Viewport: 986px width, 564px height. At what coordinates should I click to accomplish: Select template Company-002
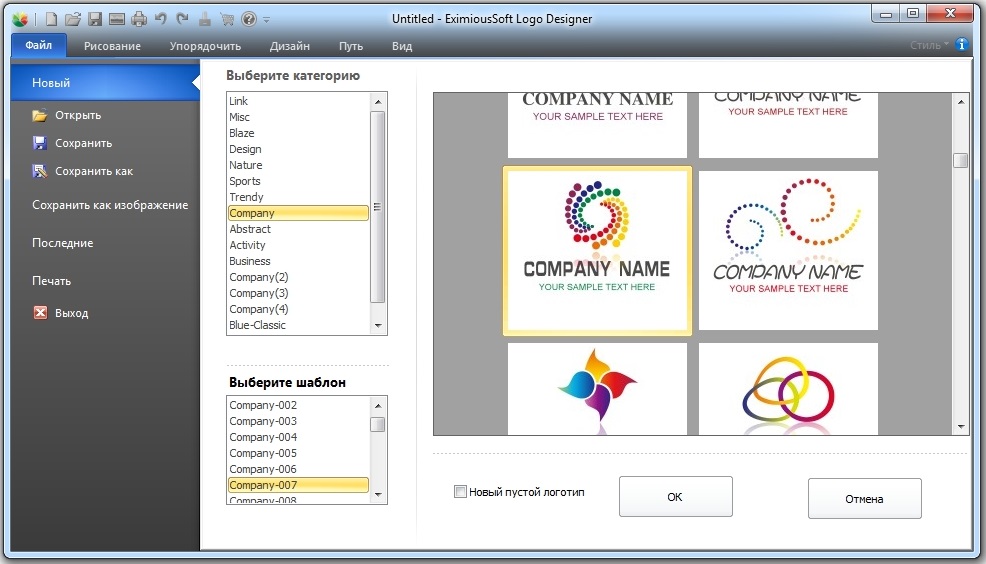click(x=298, y=405)
